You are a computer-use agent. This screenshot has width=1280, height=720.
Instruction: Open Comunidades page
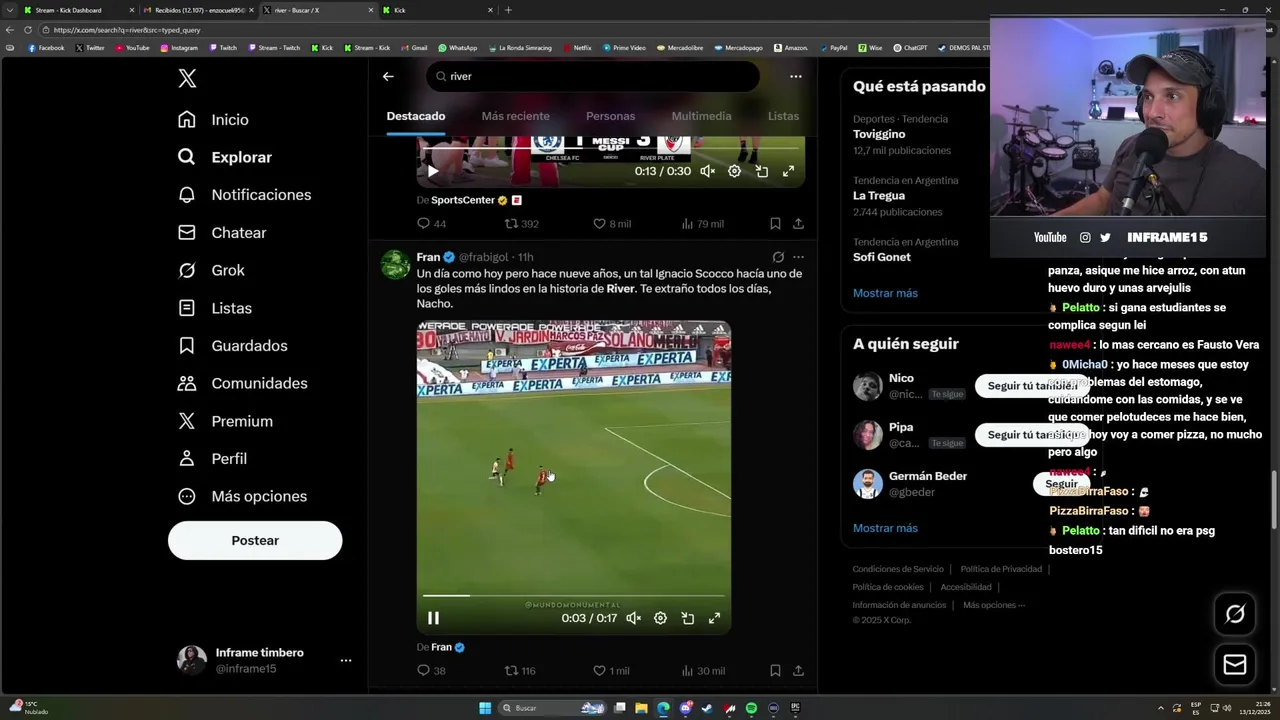[242, 383]
